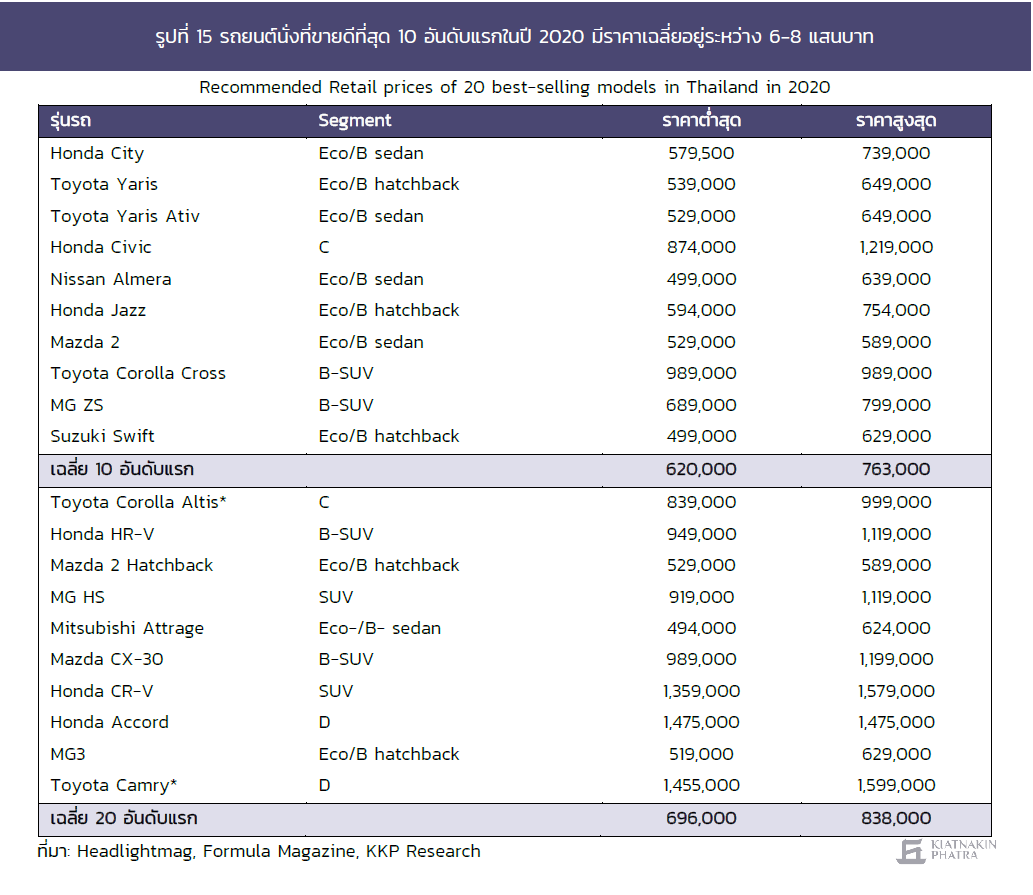Click the 'ราคาต่ำสุด' column header
The image size is (1033, 895).
click(702, 121)
